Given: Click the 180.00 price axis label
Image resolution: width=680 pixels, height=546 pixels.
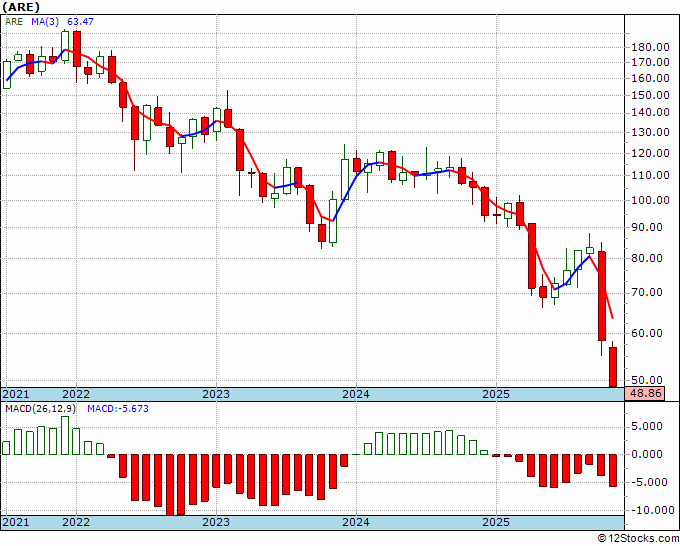Looking at the screenshot, I should pos(651,48).
